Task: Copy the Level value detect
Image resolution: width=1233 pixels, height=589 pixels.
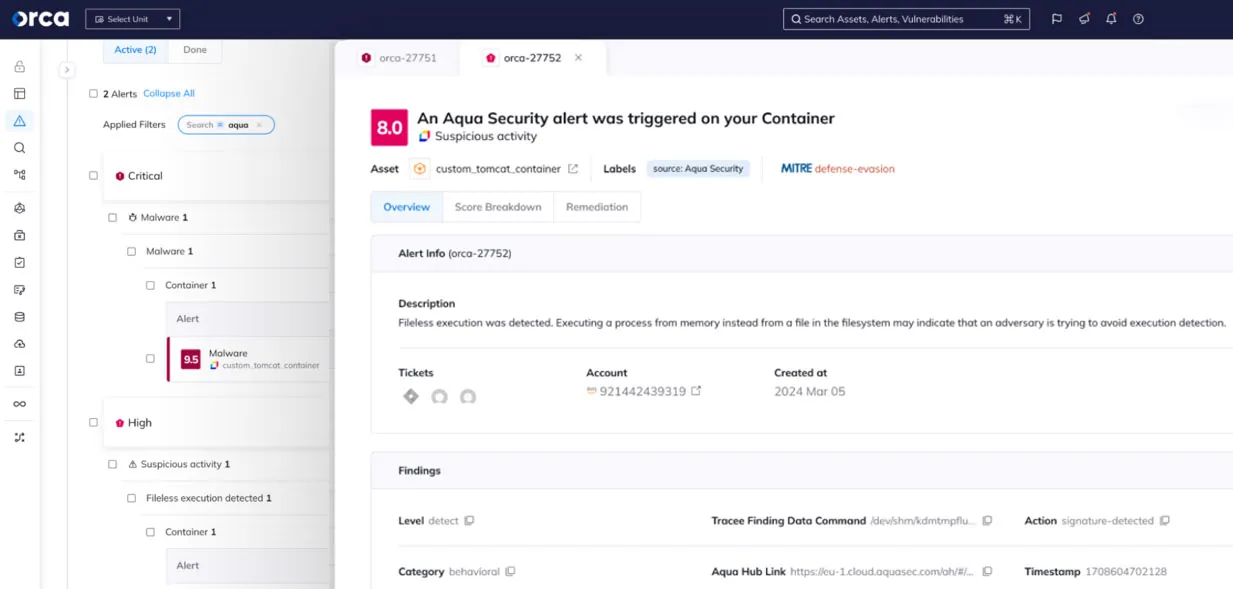Action: click(x=469, y=521)
